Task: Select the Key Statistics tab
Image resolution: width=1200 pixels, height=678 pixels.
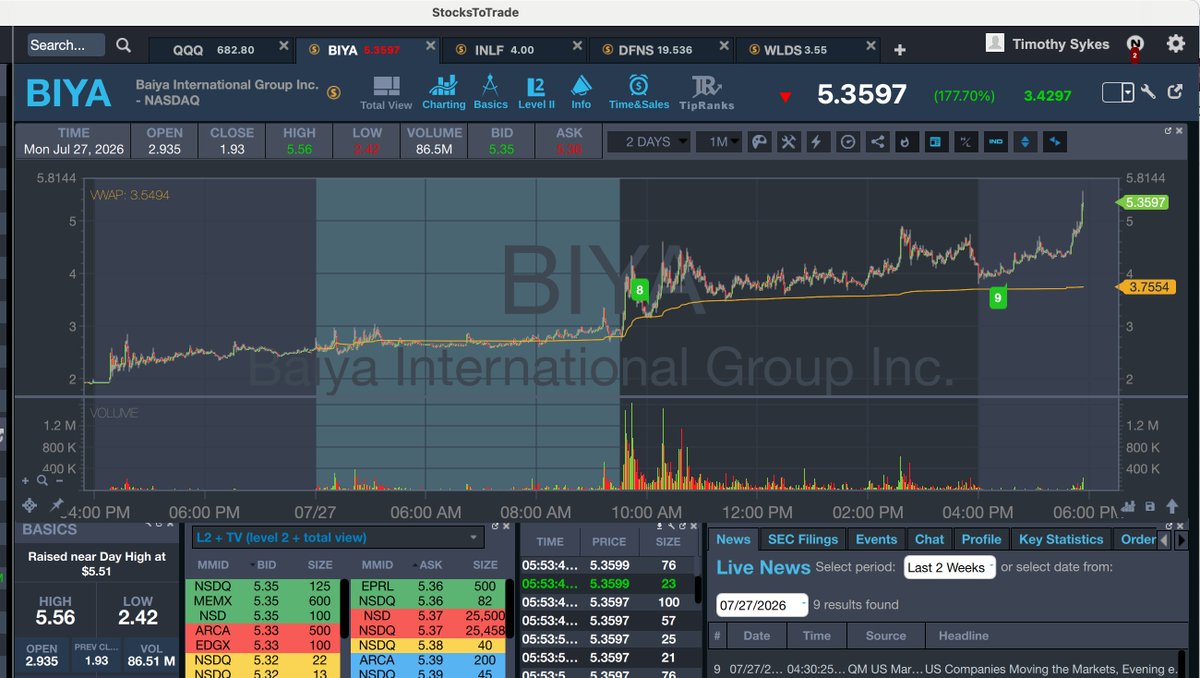Action: (x=1061, y=539)
